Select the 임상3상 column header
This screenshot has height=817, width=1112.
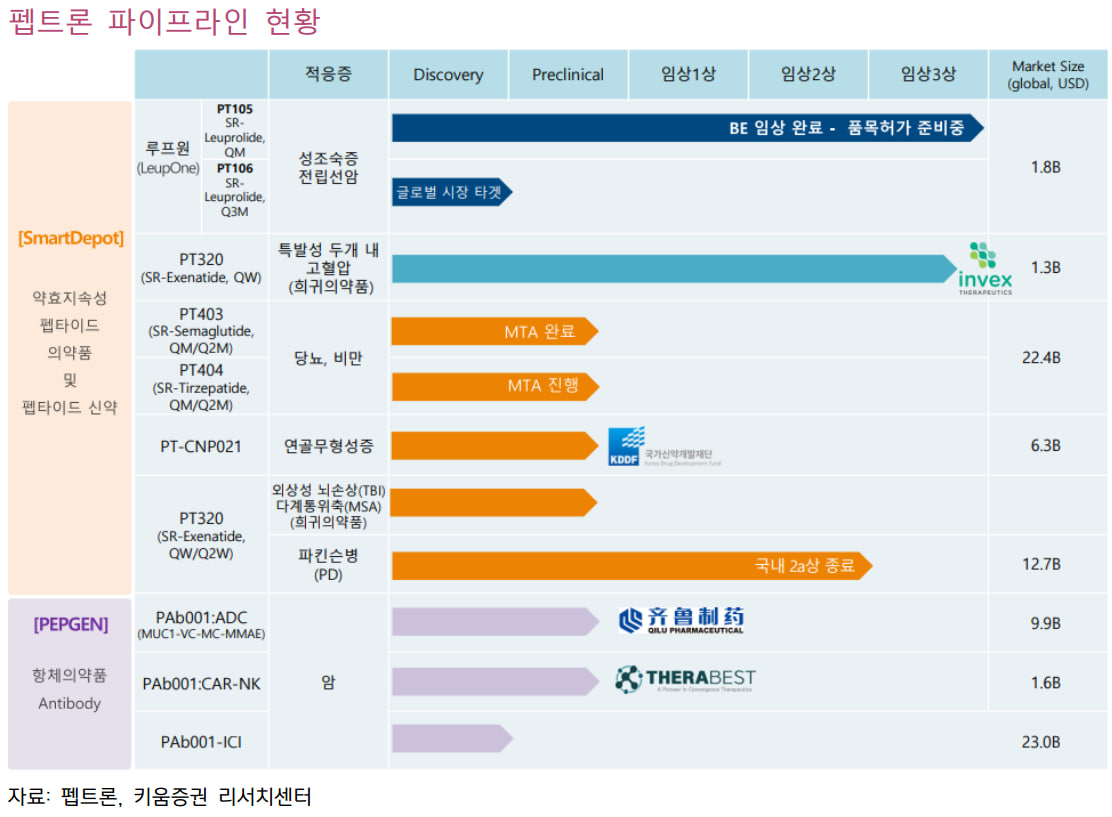click(x=928, y=75)
